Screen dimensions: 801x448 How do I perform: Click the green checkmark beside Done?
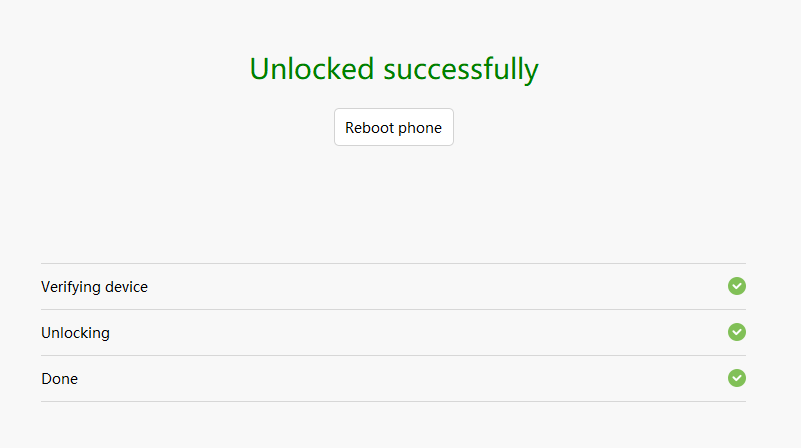click(737, 378)
